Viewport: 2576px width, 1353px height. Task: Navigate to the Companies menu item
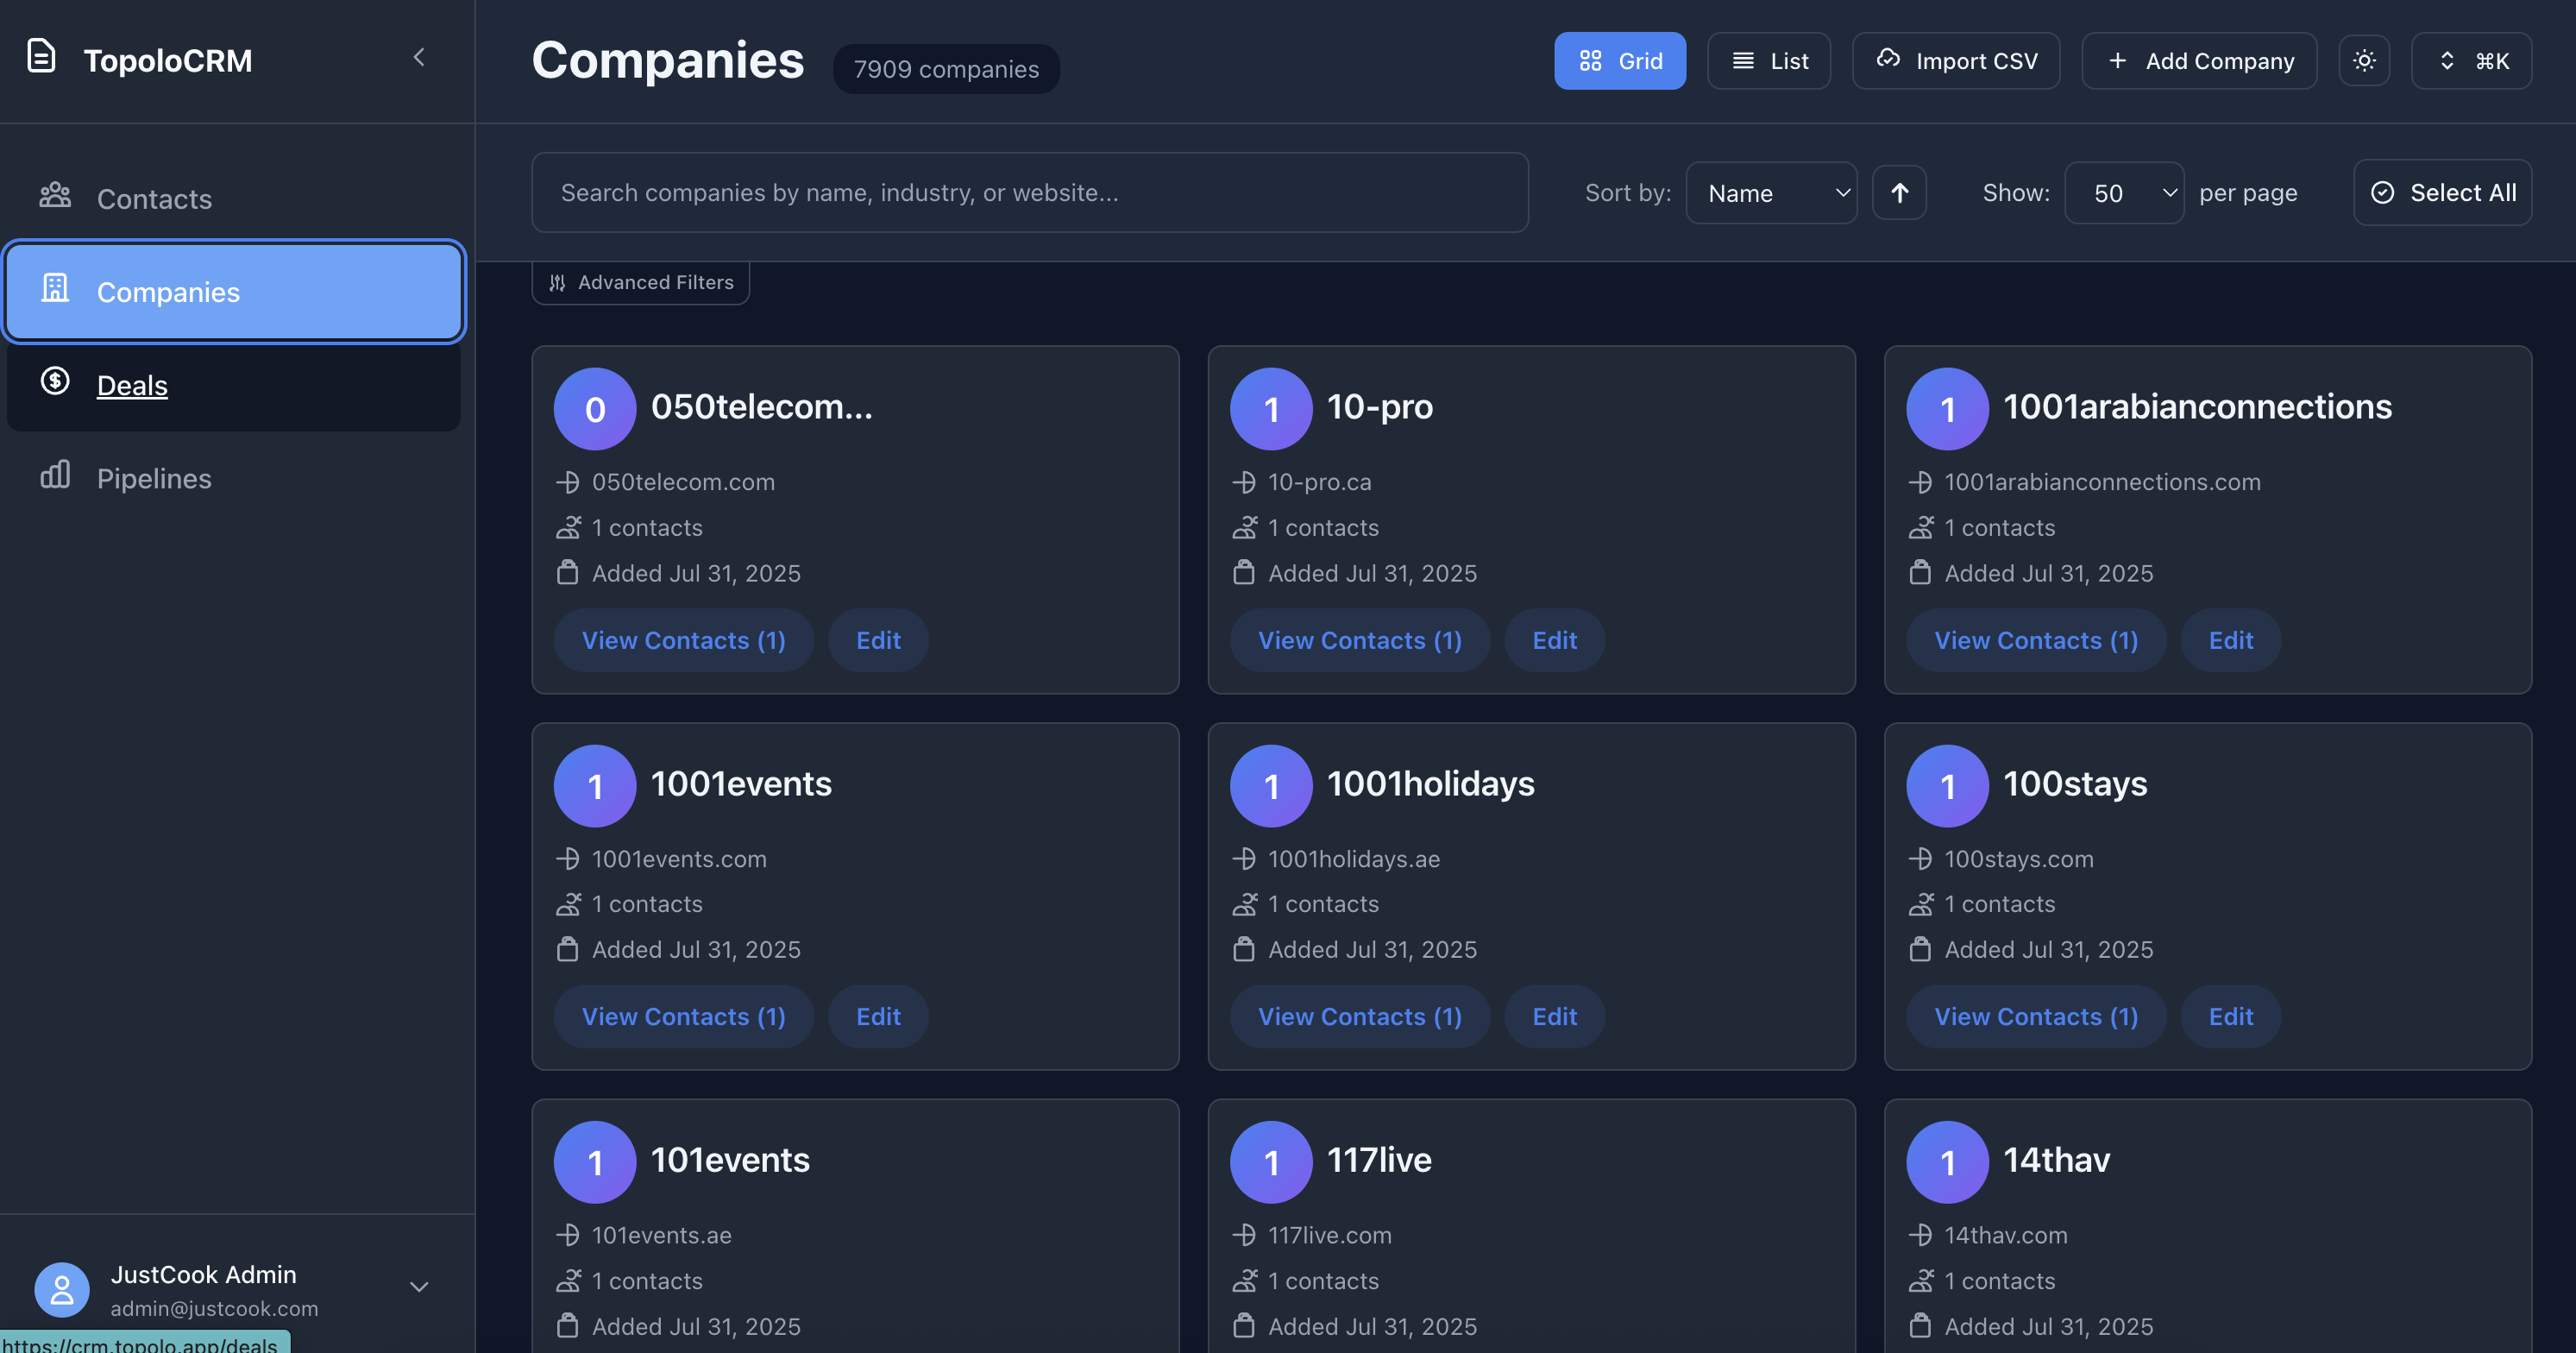168,291
